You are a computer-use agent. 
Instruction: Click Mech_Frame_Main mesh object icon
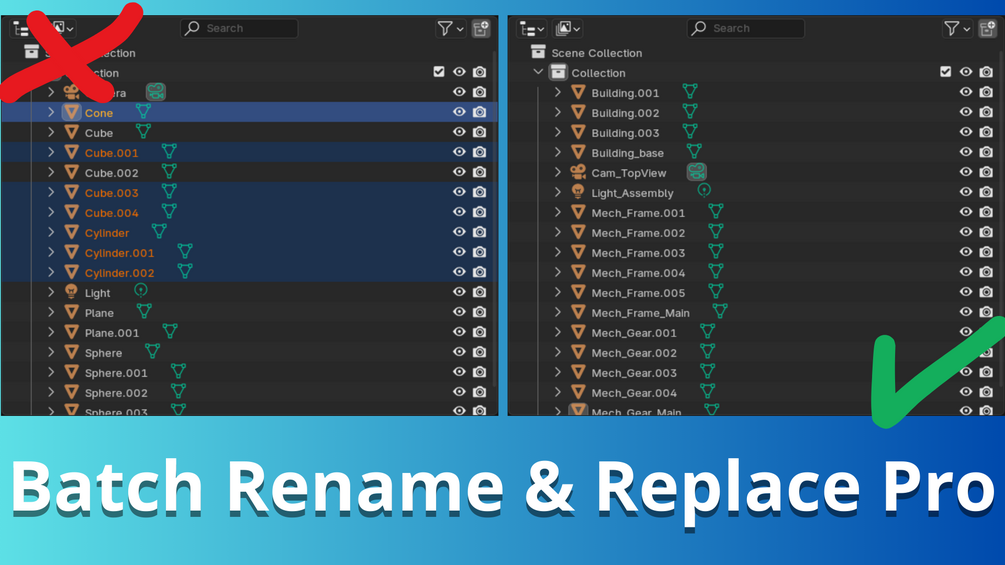coord(578,312)
